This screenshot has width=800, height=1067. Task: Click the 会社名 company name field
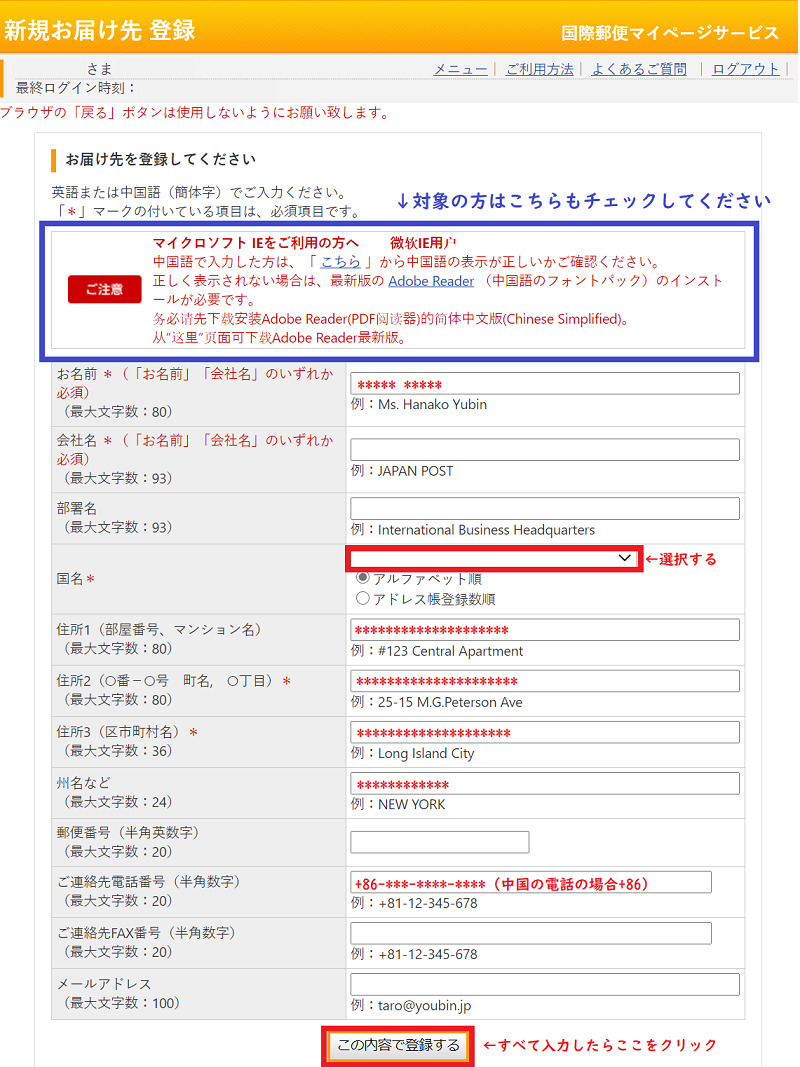(545, 450)
